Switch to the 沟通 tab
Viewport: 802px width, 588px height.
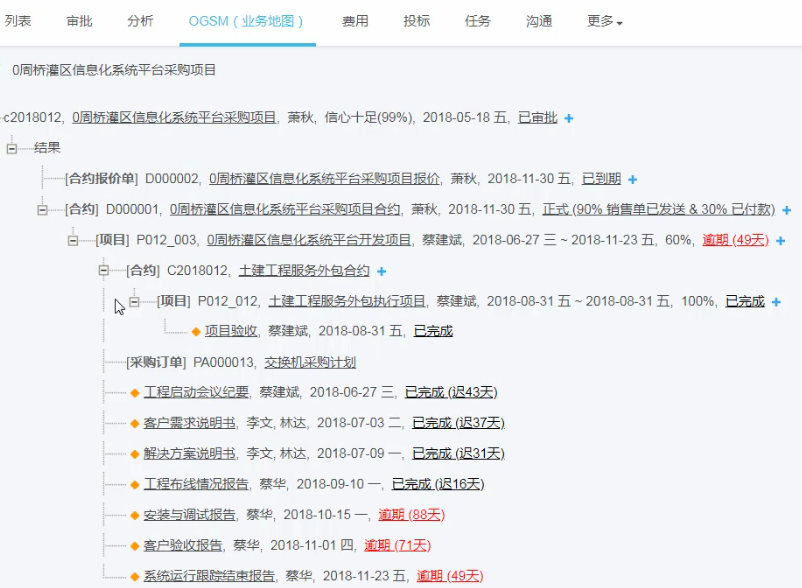(539, 21)
